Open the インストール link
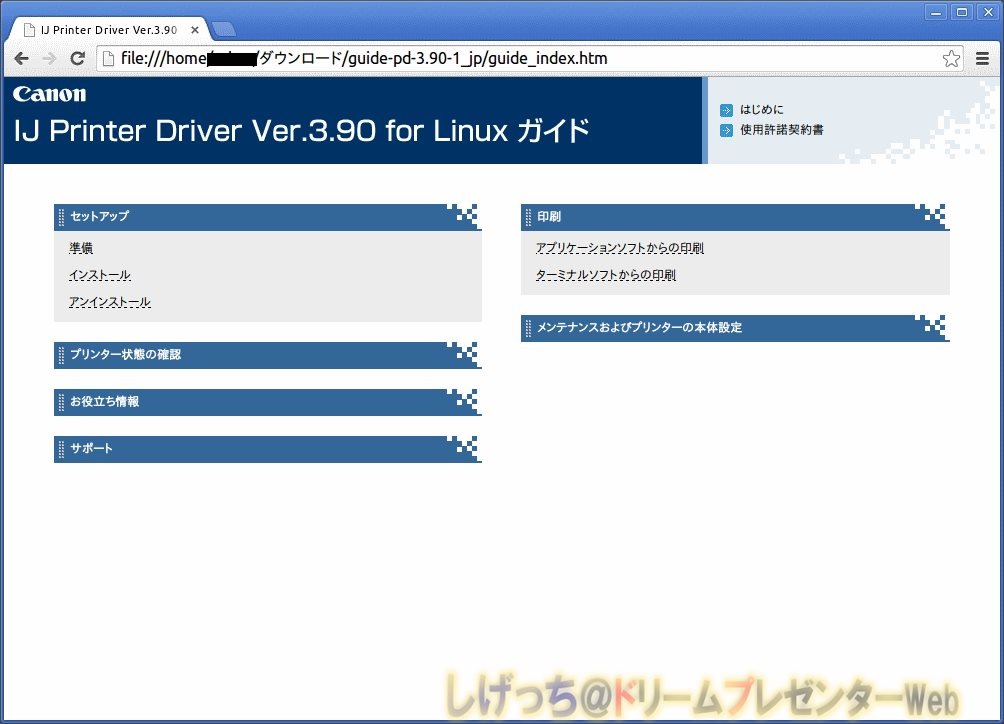 pyautogui.click(x=100, y=275)
